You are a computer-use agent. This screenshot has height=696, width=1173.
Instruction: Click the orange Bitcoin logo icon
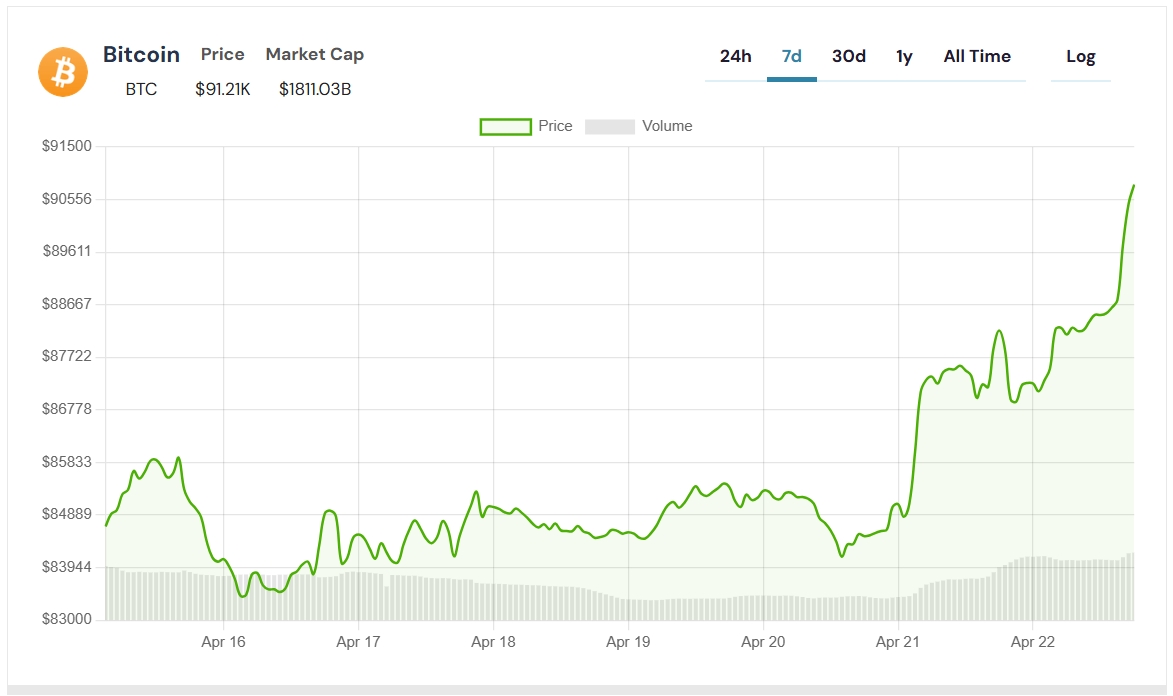click(x=63, y=72)
